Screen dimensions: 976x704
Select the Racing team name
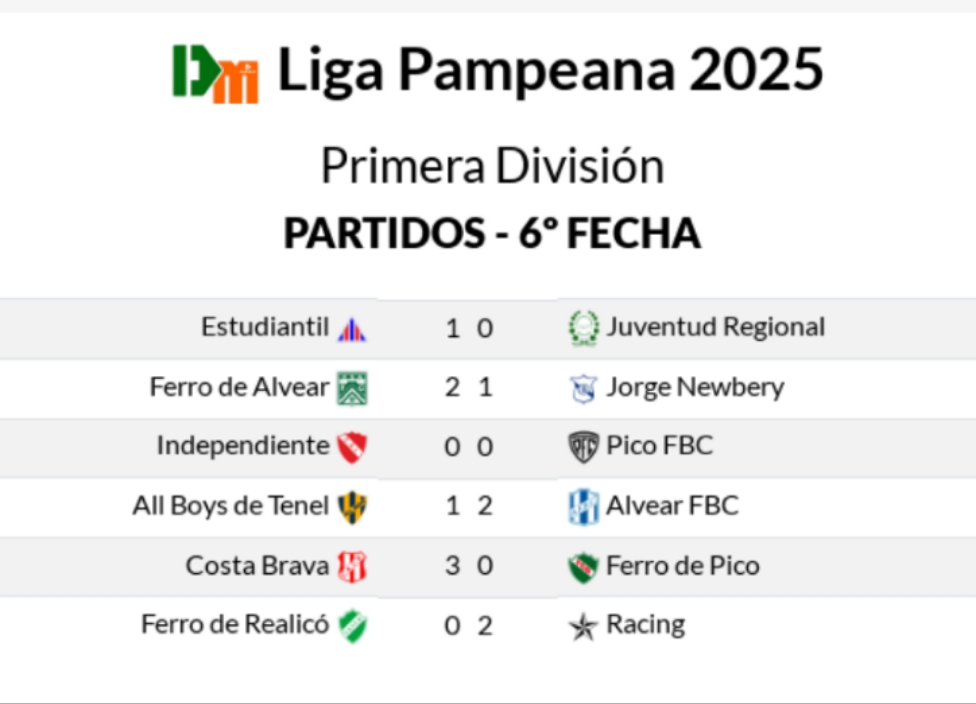tap(645, 626)
